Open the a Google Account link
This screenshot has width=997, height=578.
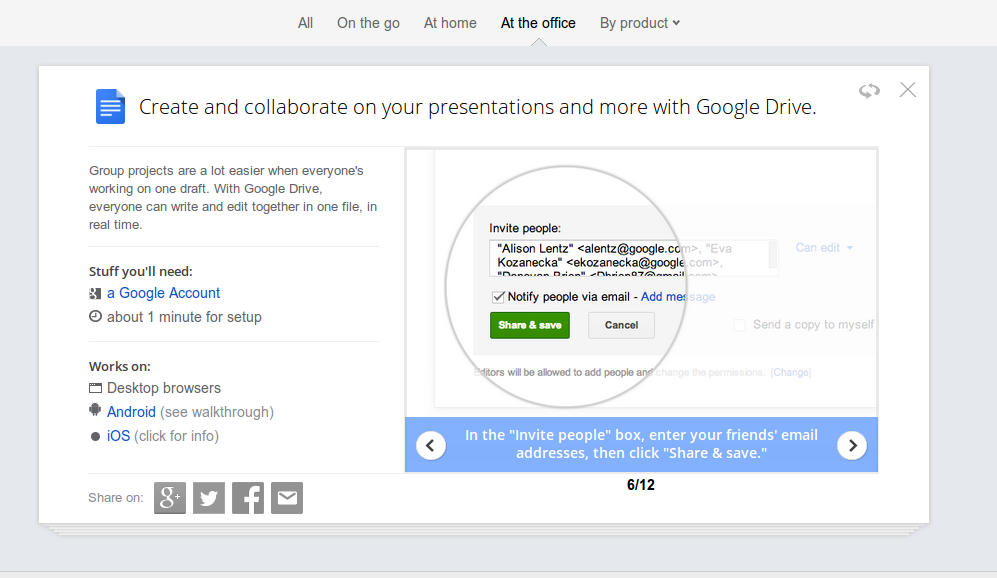click(x=163, y=293)
